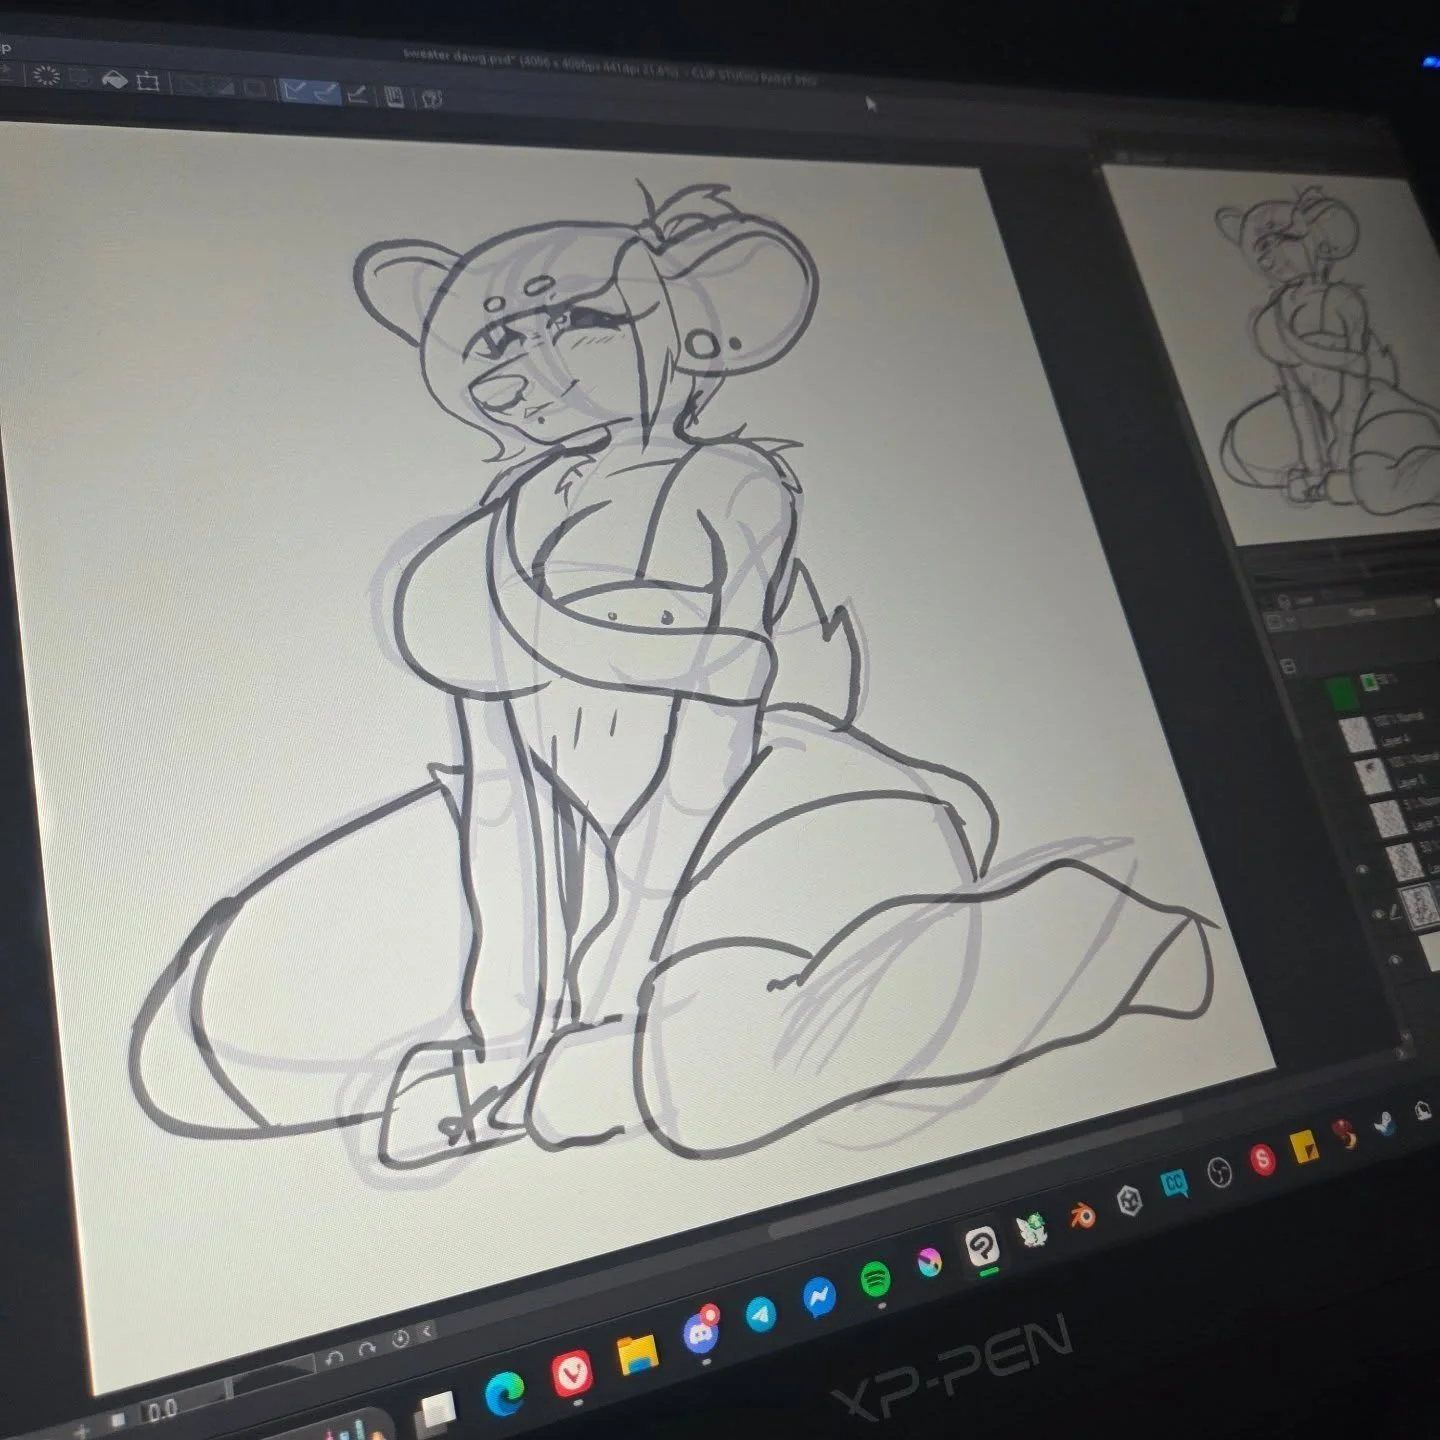Click the active Clip Studio Paint taskbar icon
Viewport: 1440px width, 1440px height.
(x=983, y=1246)
